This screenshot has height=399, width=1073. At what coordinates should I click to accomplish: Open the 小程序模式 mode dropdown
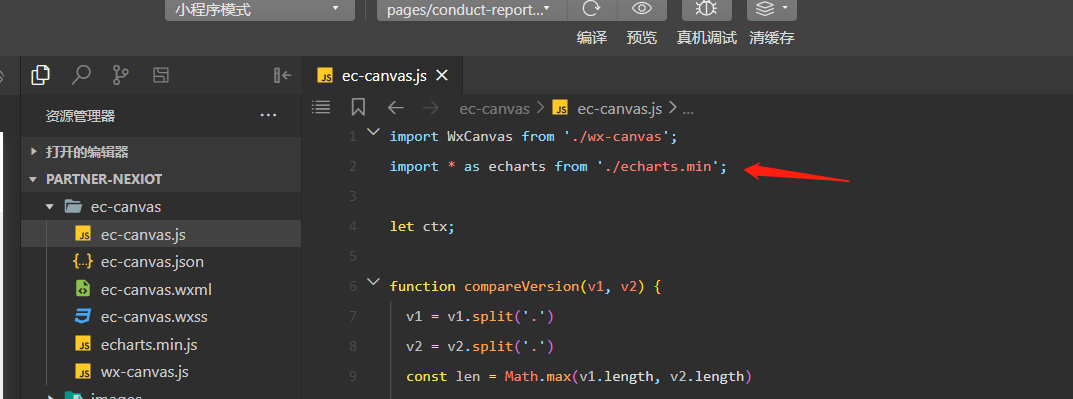click(x=259, y=10)
